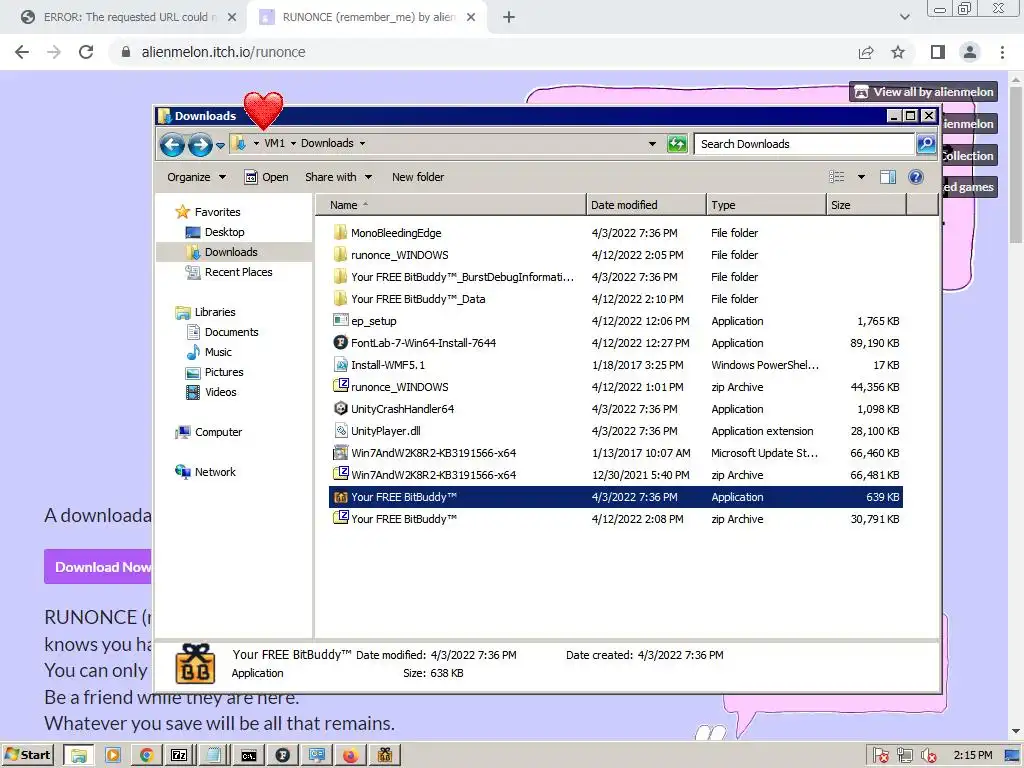
Task: Click the Chrome back navigation arrow
Action: pos(22,52)
